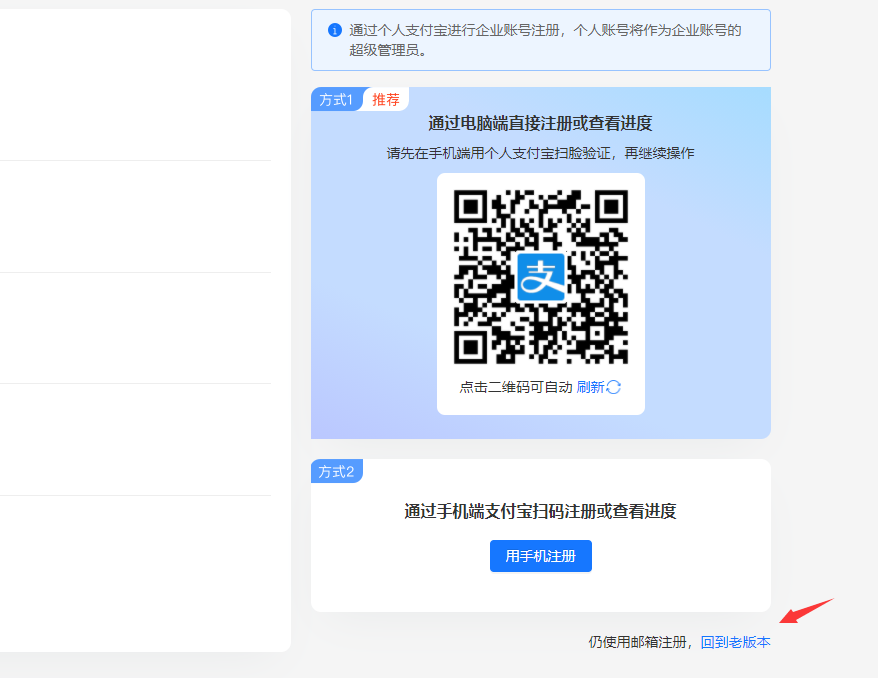This screenshot has width=878, height=678.
Task: Click the circular refresh arrows icon
Action: click(x=614, y=387)
